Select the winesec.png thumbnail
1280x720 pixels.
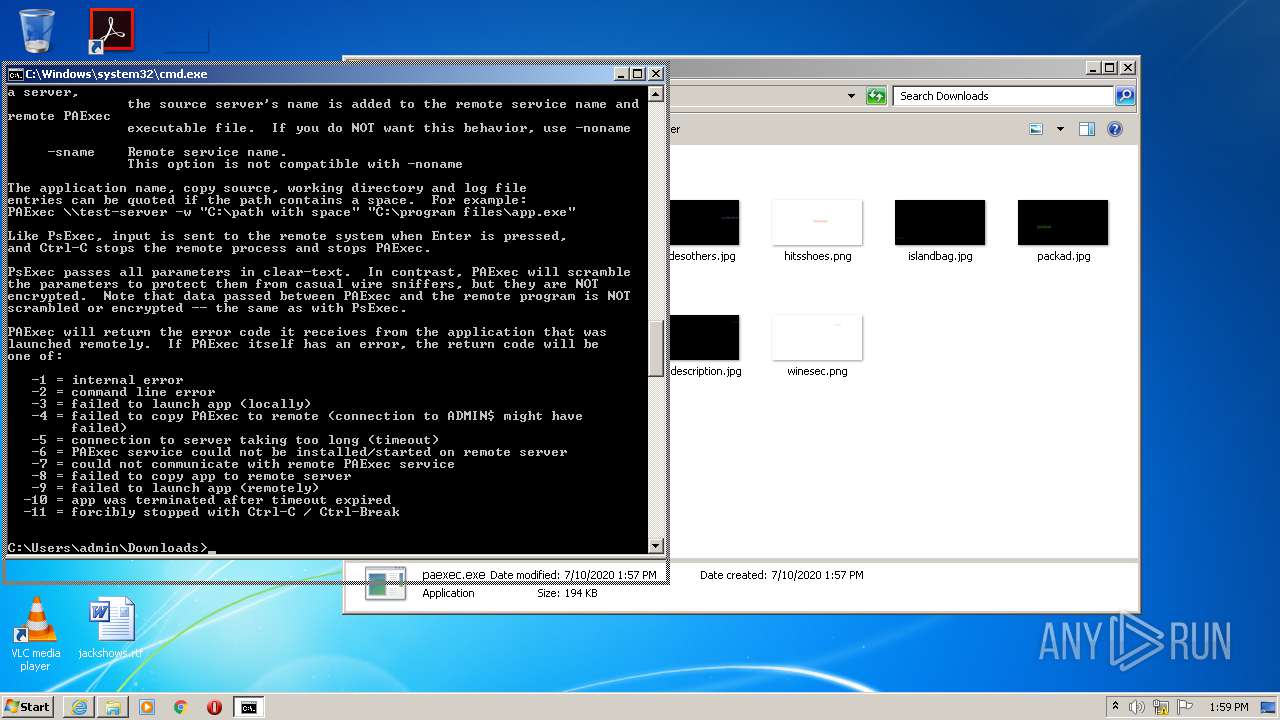coord(817,337)
